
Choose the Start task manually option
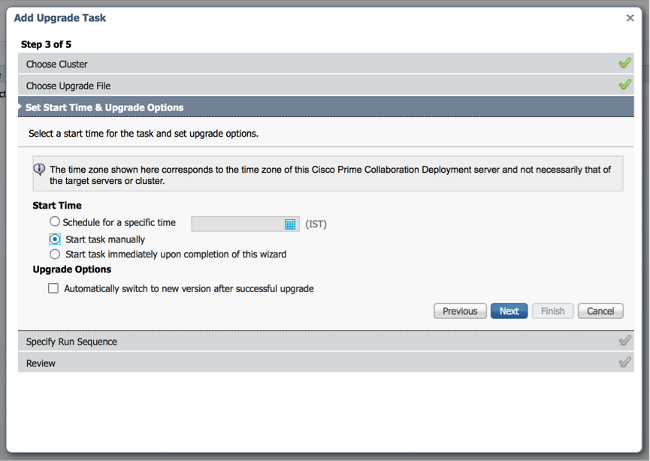tap(55, 239)
